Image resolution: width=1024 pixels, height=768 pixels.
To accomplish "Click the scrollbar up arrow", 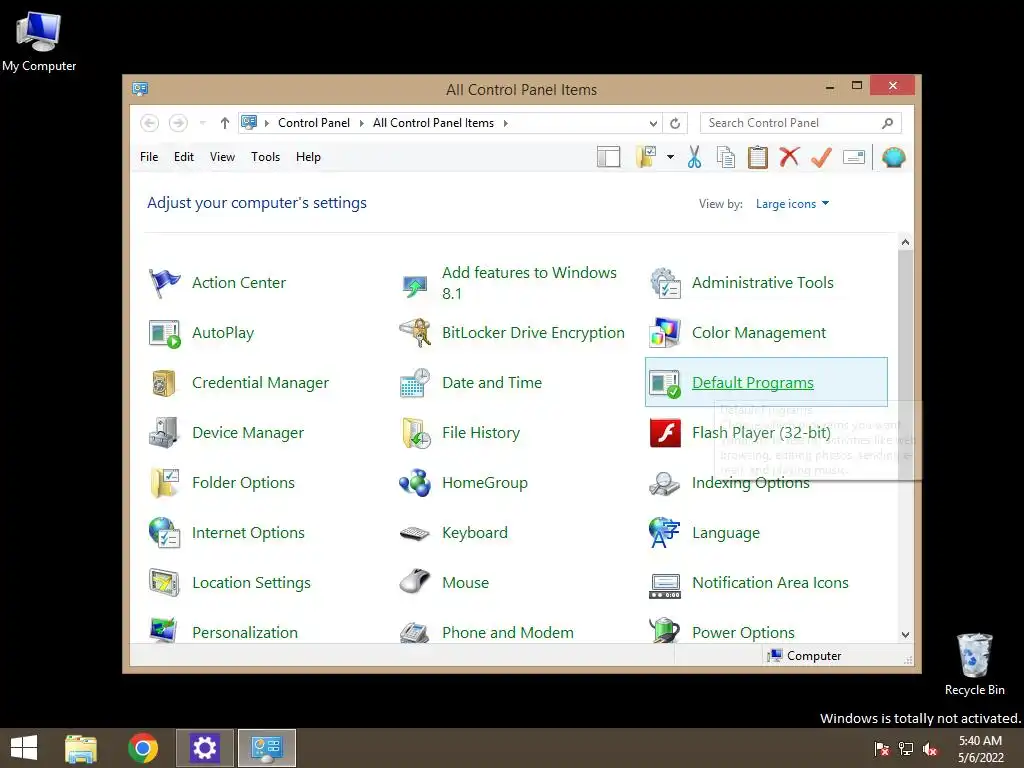I will coord(905,242).
